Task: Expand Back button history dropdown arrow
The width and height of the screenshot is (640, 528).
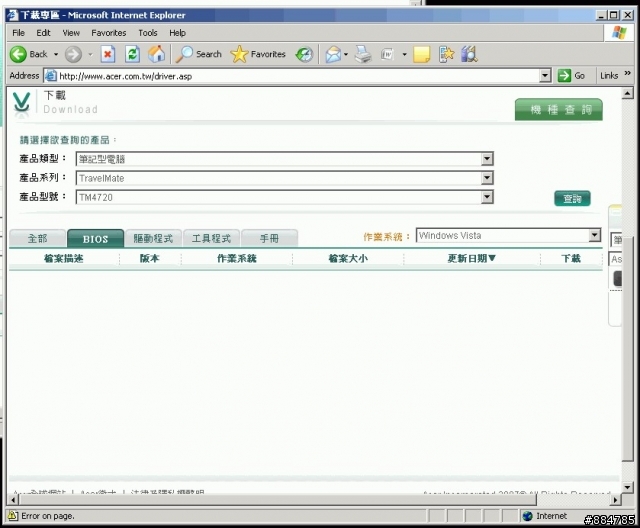Action: pyautogui.click(x=56, y=54)
